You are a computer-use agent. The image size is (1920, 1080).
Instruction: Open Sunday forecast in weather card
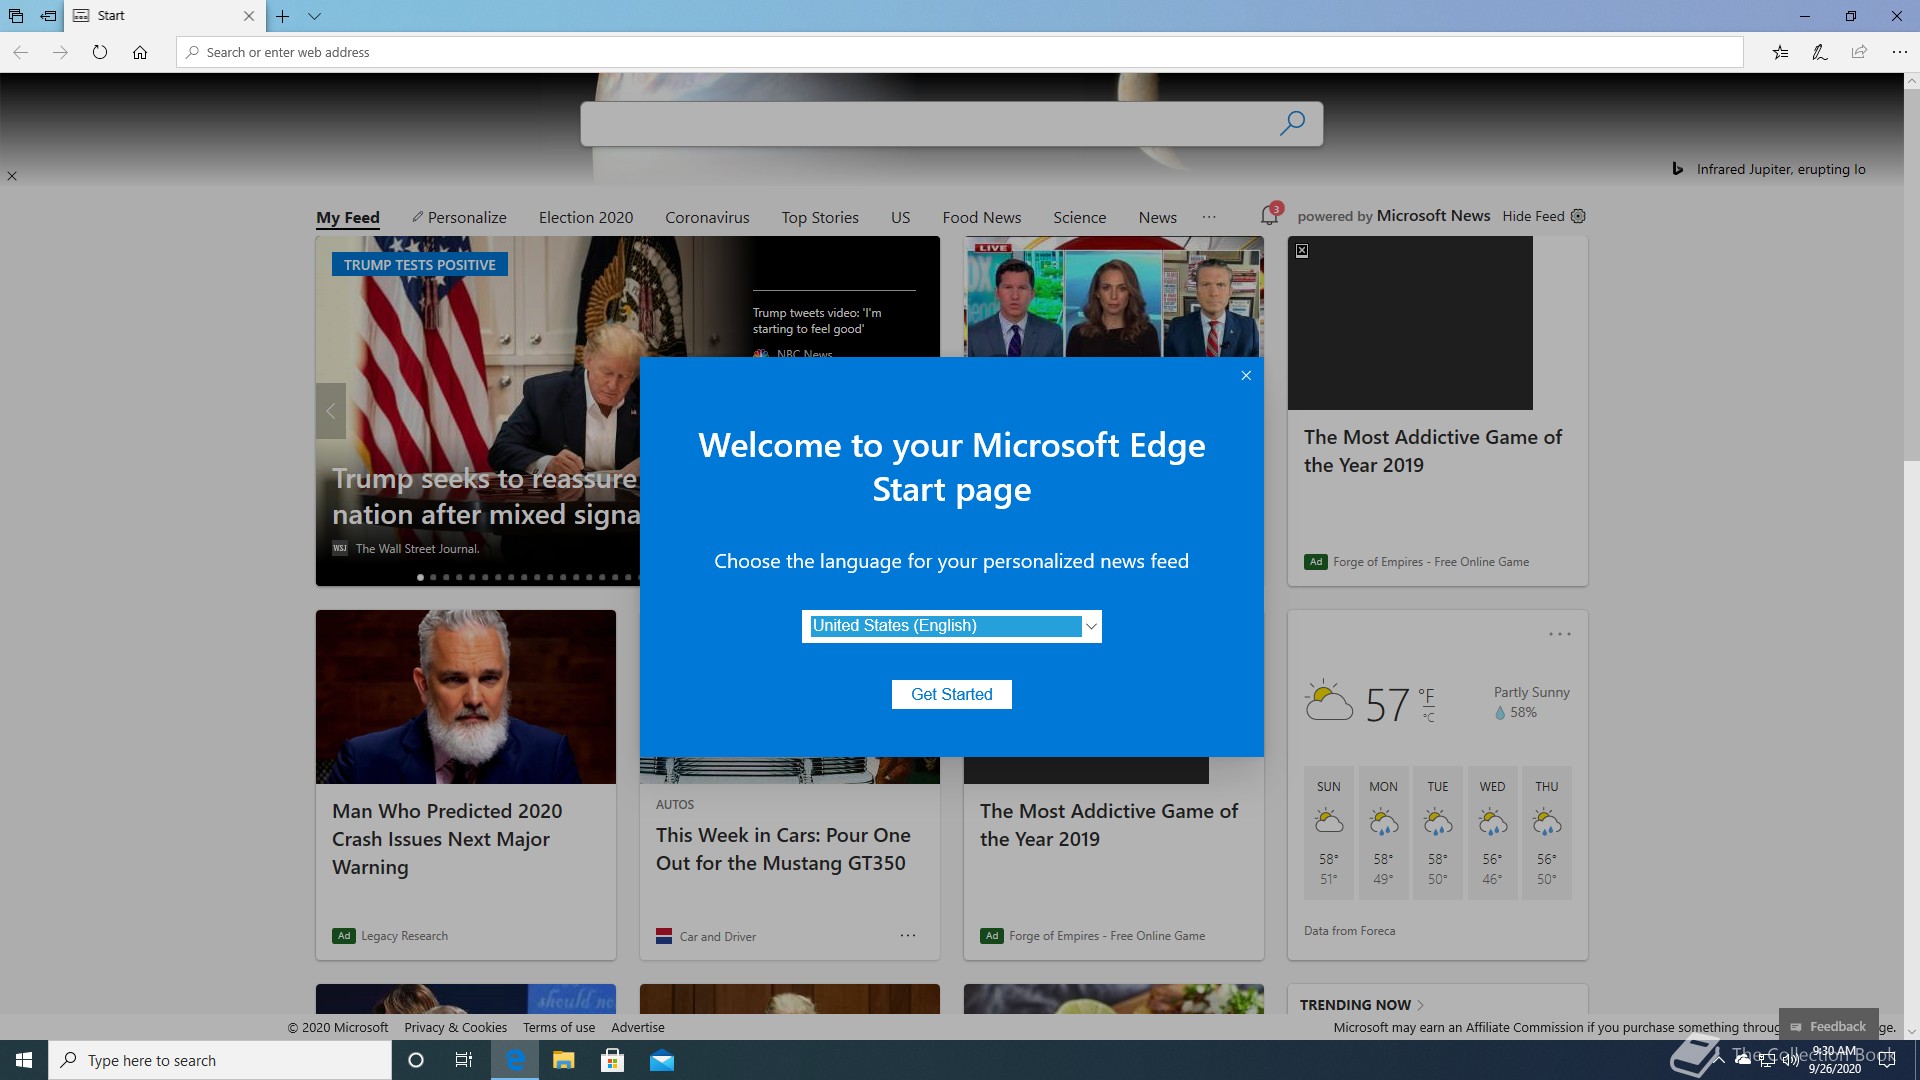[x=1329, y=833]
